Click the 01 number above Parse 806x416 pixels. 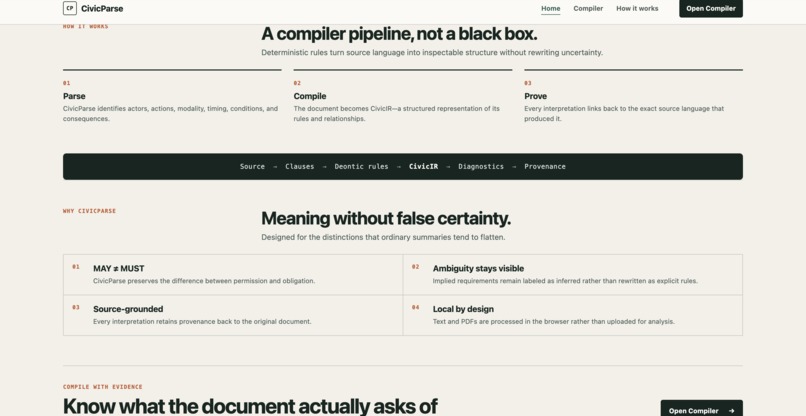67,83
